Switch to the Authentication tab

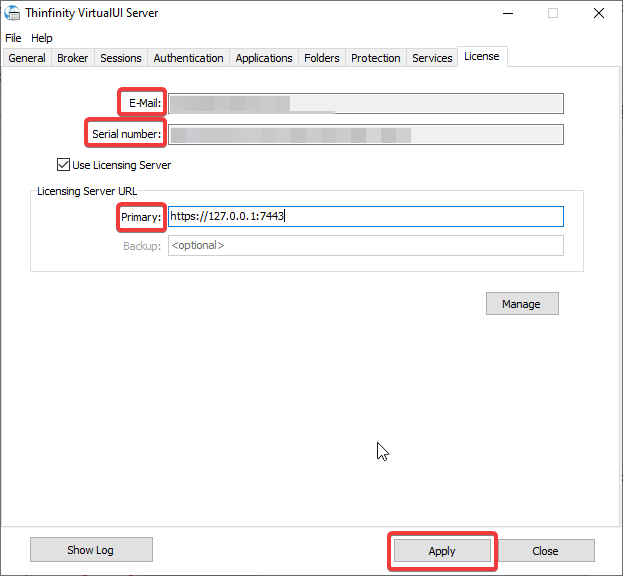[x=188, y=58]
